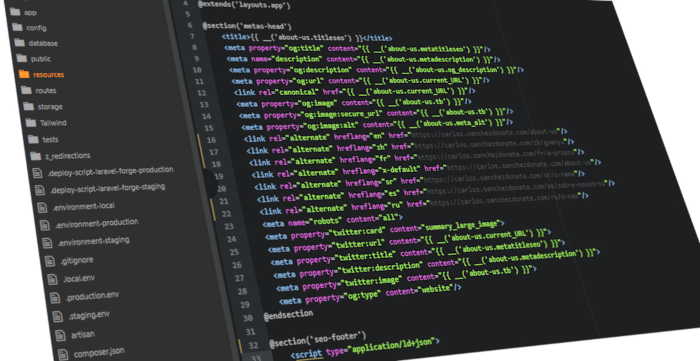Image resolution: width=700 pixels, height=361 pixels.
Task: Click line number 6 in gutter
Action: pos(190,25)
